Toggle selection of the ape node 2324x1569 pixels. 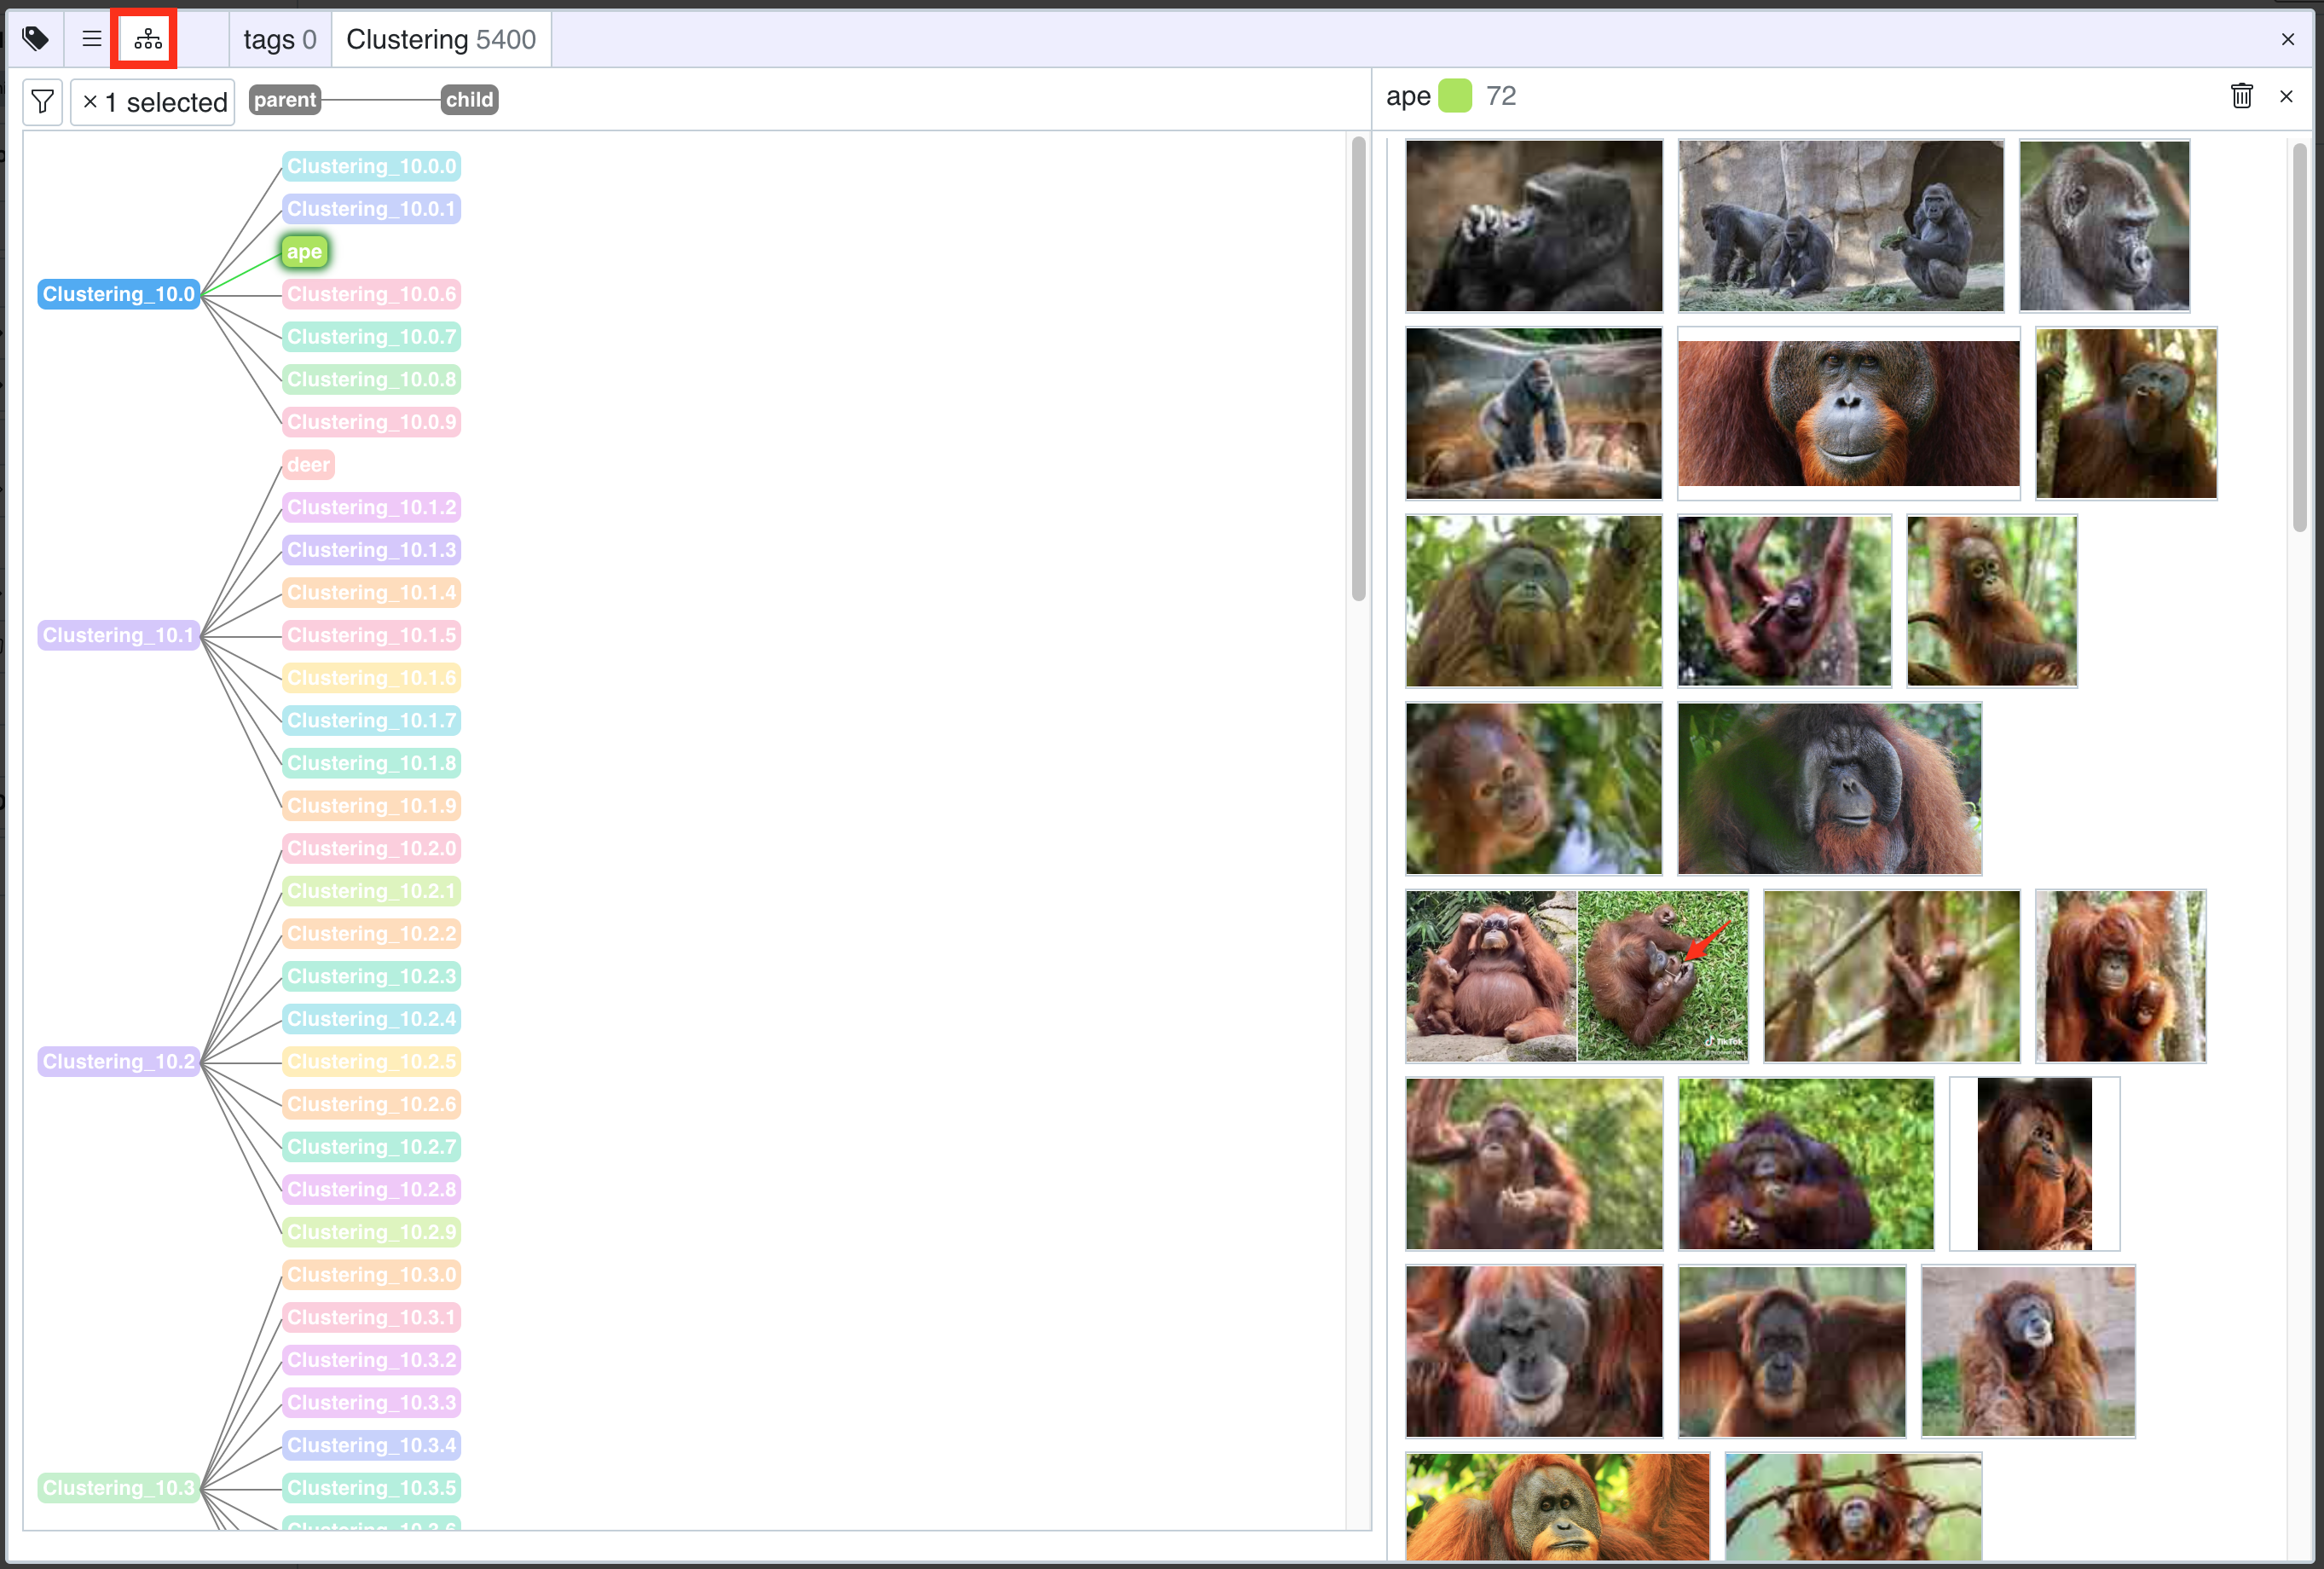pos(304,252)
